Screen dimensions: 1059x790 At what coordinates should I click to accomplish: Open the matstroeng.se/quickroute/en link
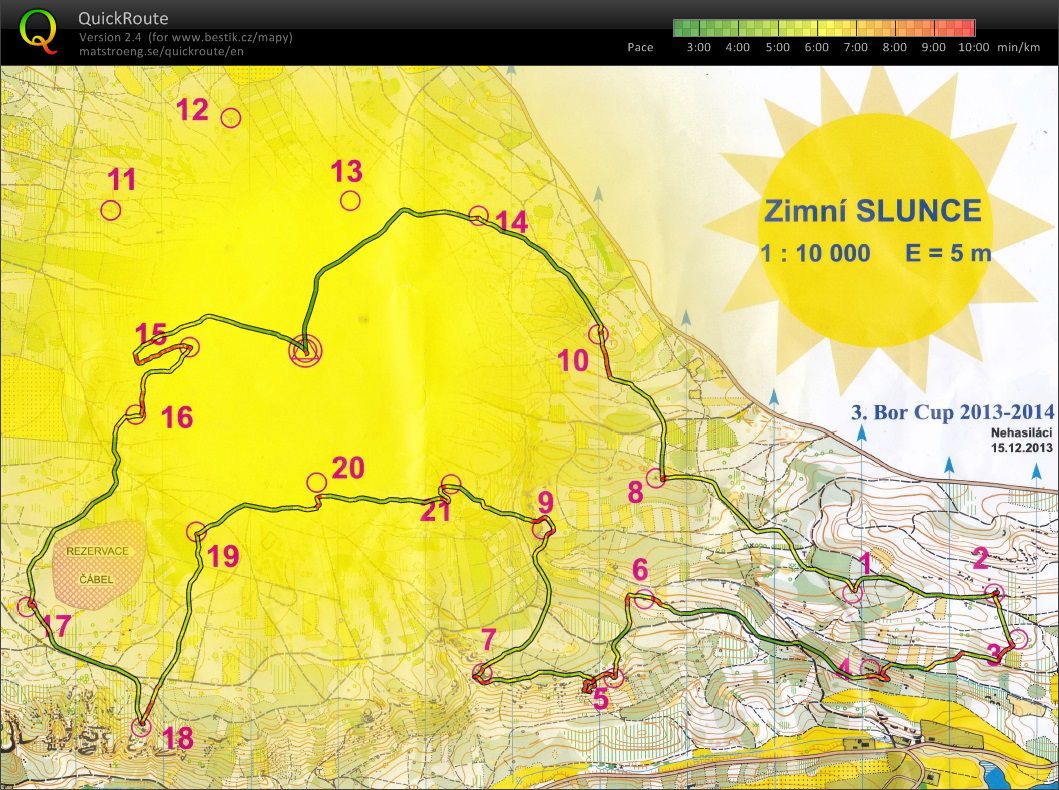161,51
